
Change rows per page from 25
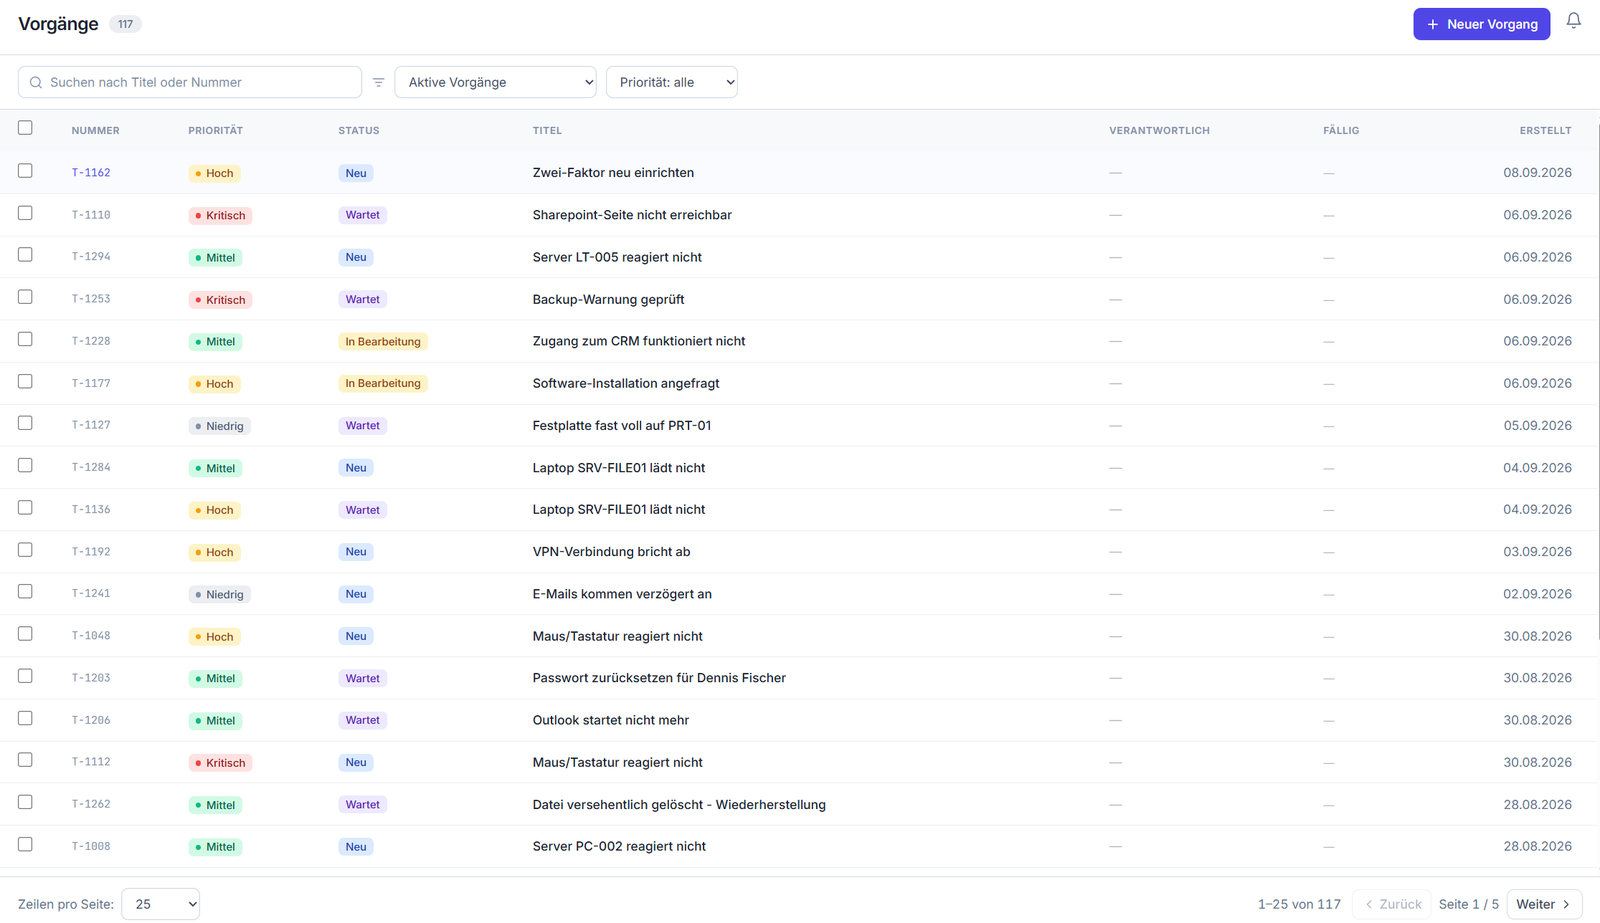point(160,904)
